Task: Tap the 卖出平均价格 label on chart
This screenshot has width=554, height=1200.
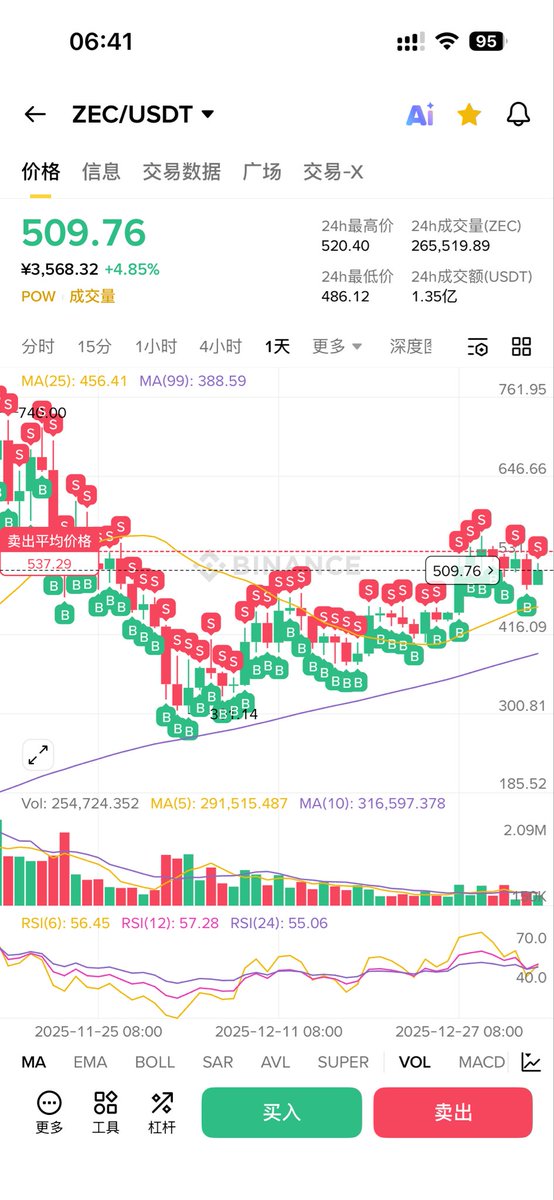Action: click(x=49, y=540)
